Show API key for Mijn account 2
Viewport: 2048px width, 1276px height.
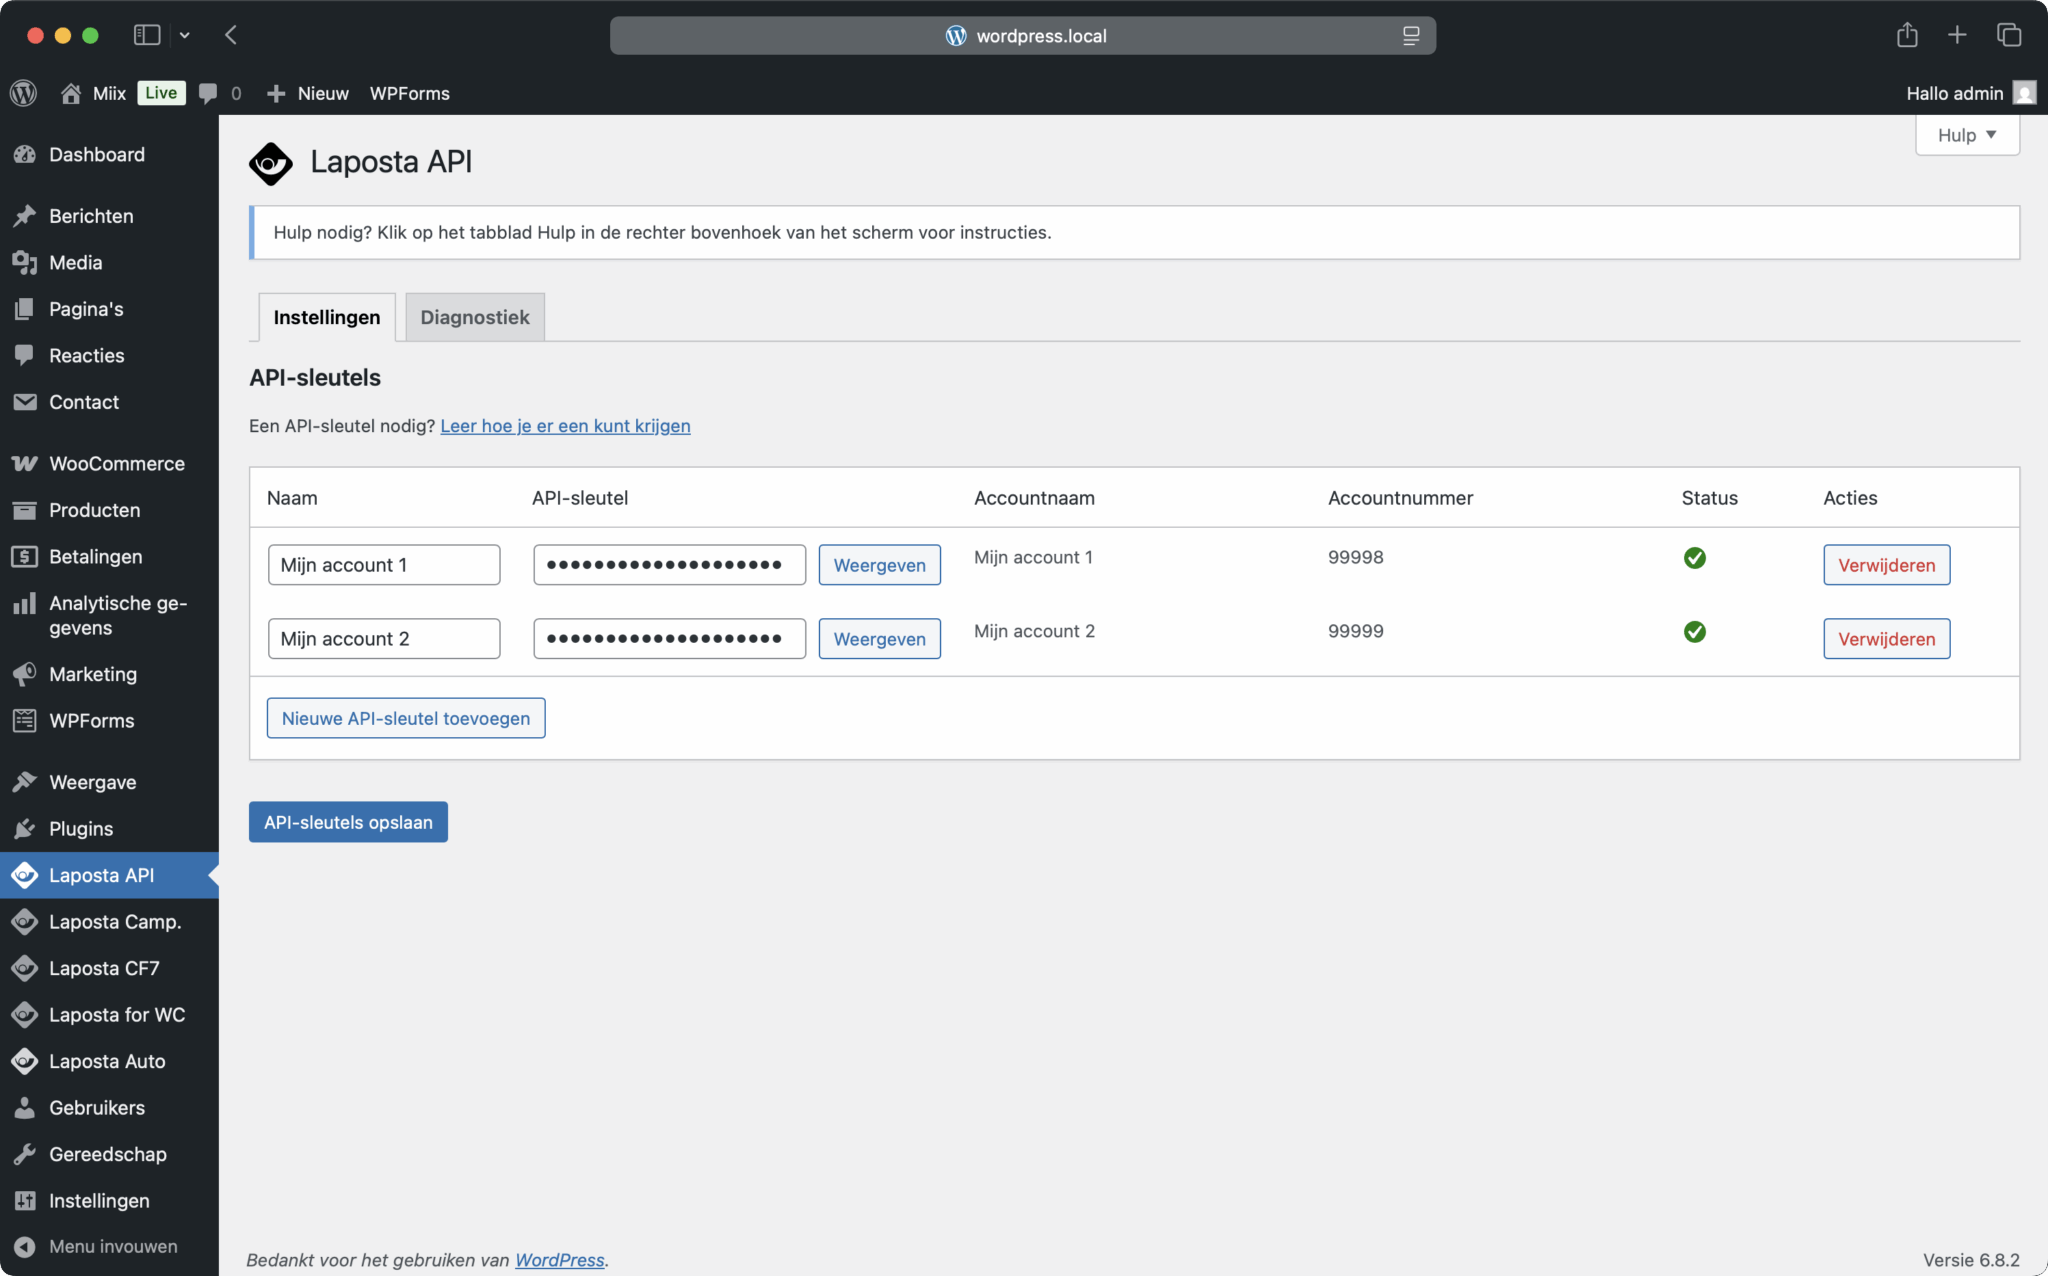click(879, 639)
